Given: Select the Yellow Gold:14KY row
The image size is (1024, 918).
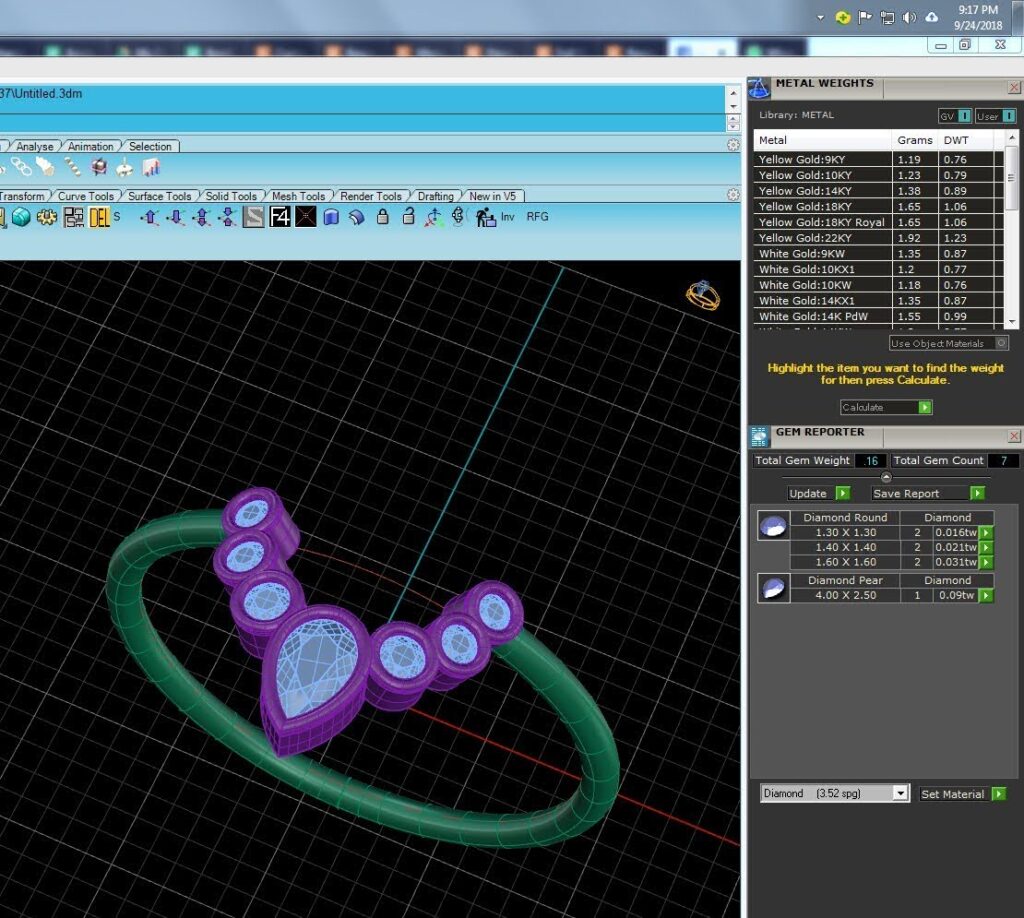Looking at the screenshot, I should coord(878,191).
